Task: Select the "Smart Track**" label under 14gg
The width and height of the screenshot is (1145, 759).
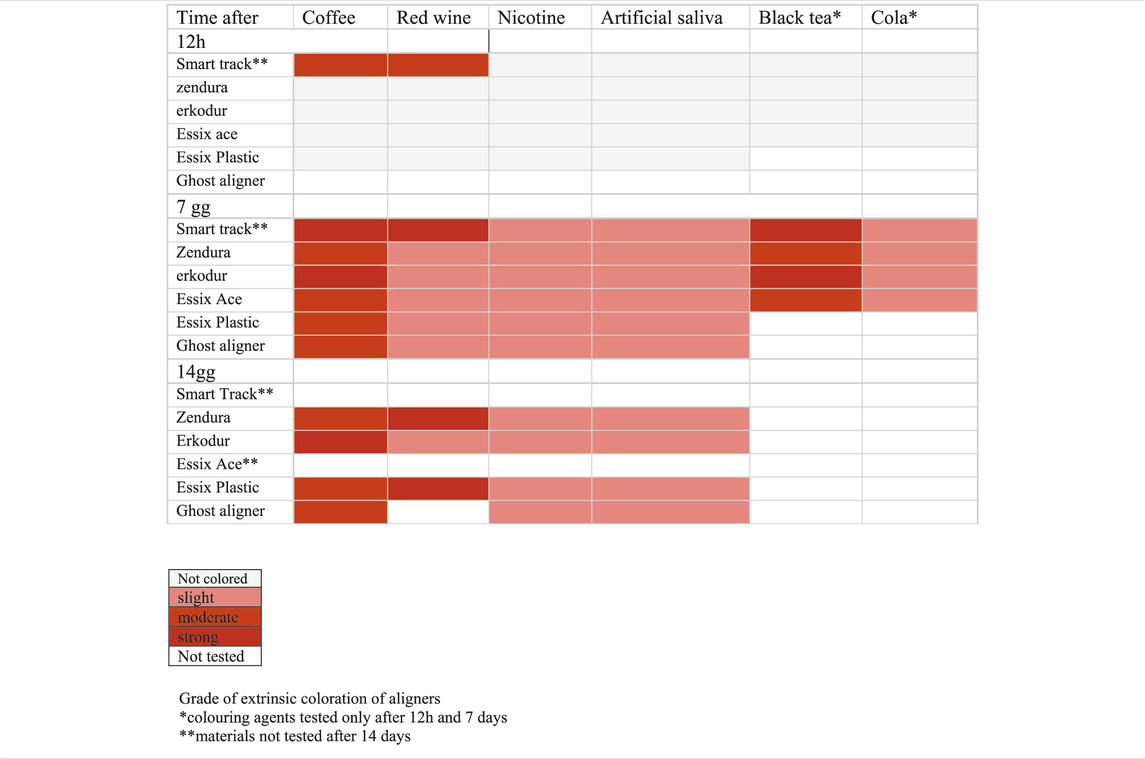Action: tap(225, 394)
